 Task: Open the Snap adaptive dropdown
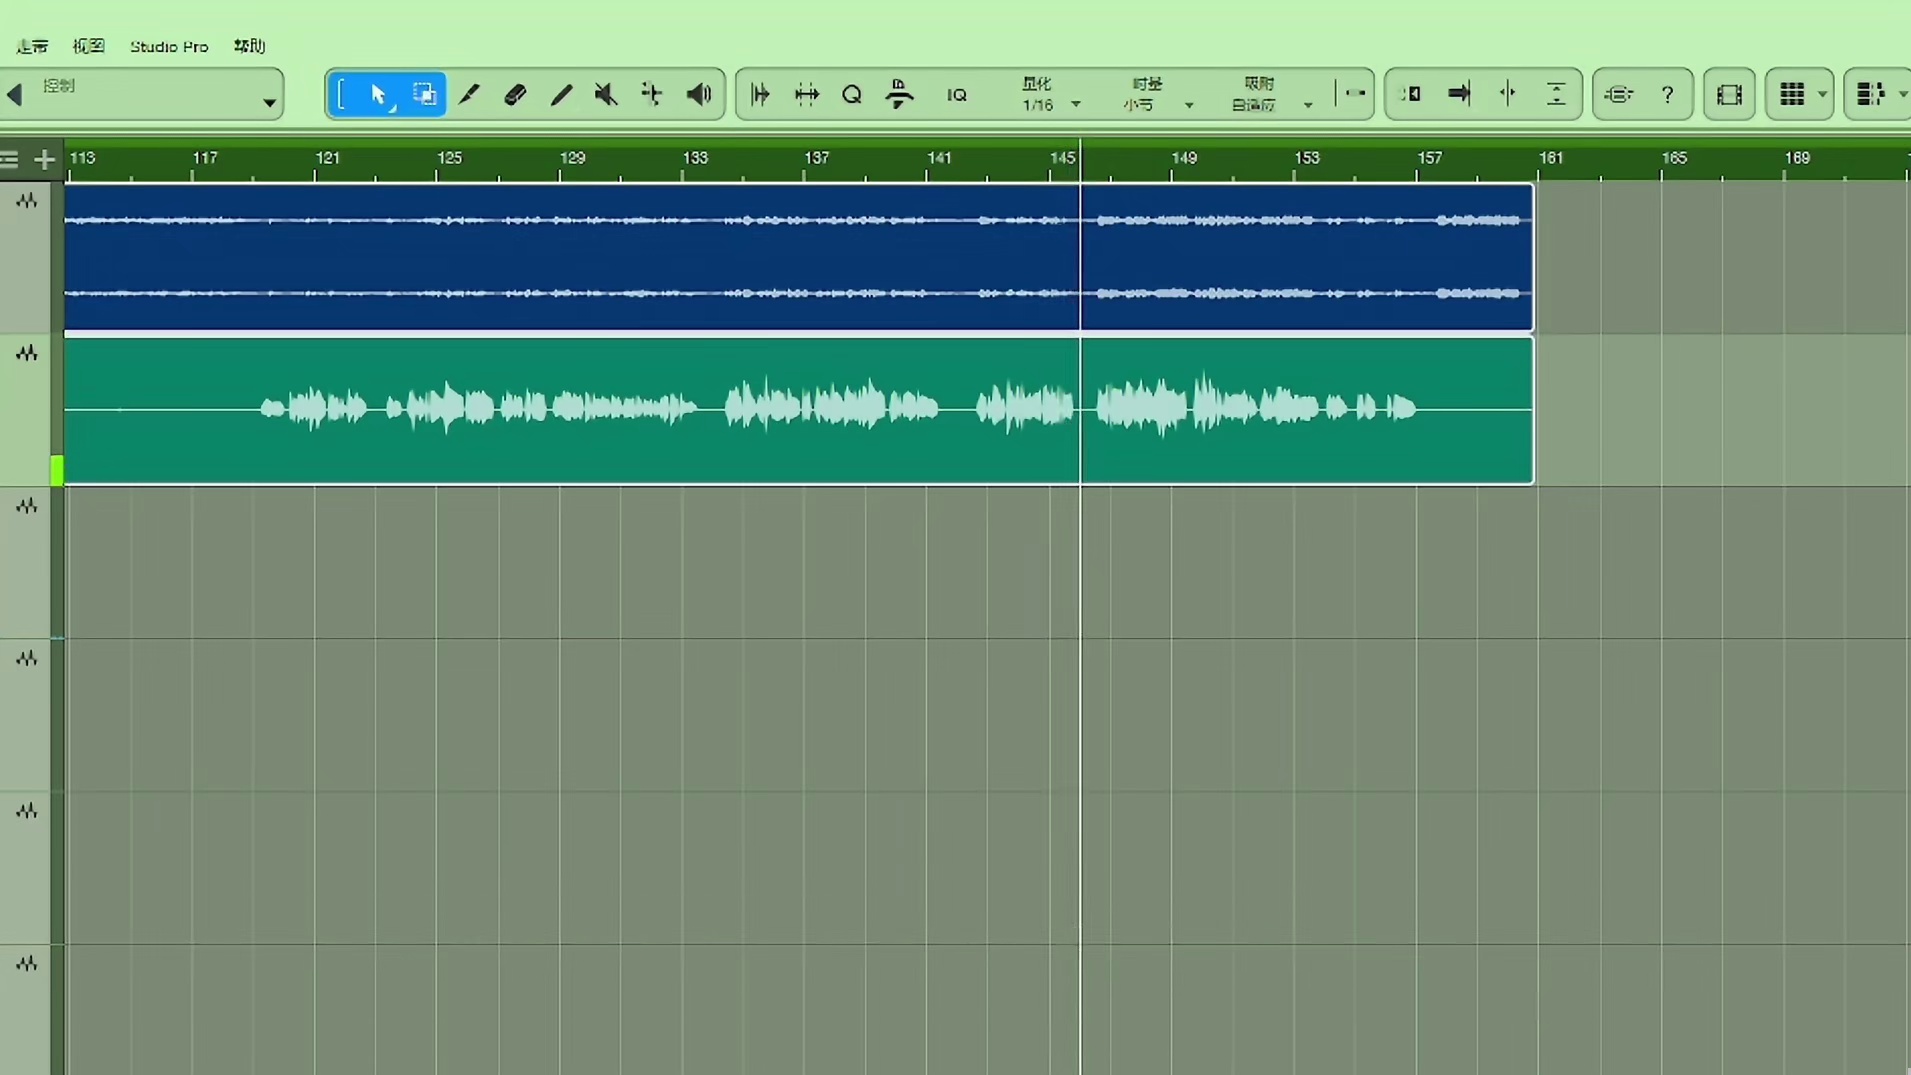pos(1270,95)
